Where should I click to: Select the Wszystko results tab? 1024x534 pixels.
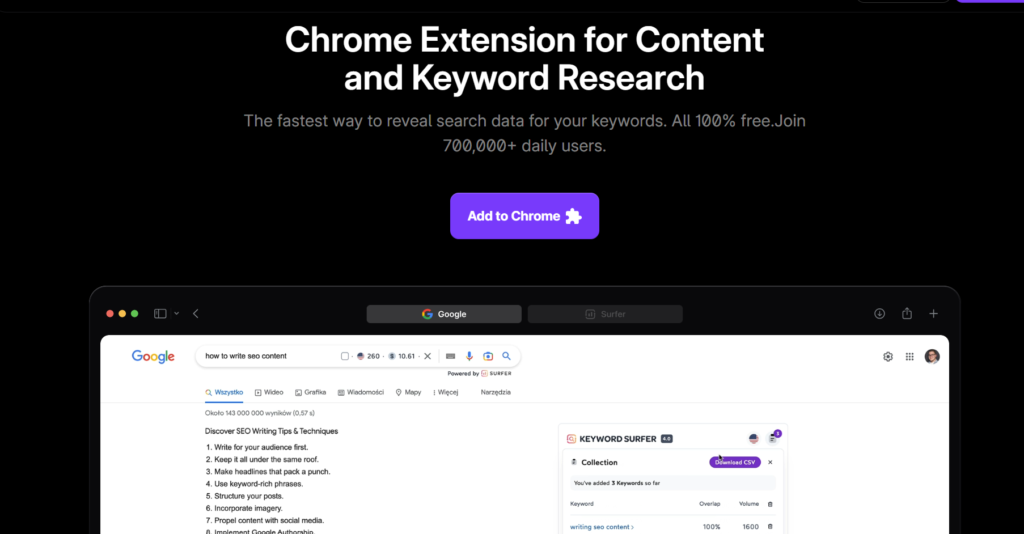224,392
